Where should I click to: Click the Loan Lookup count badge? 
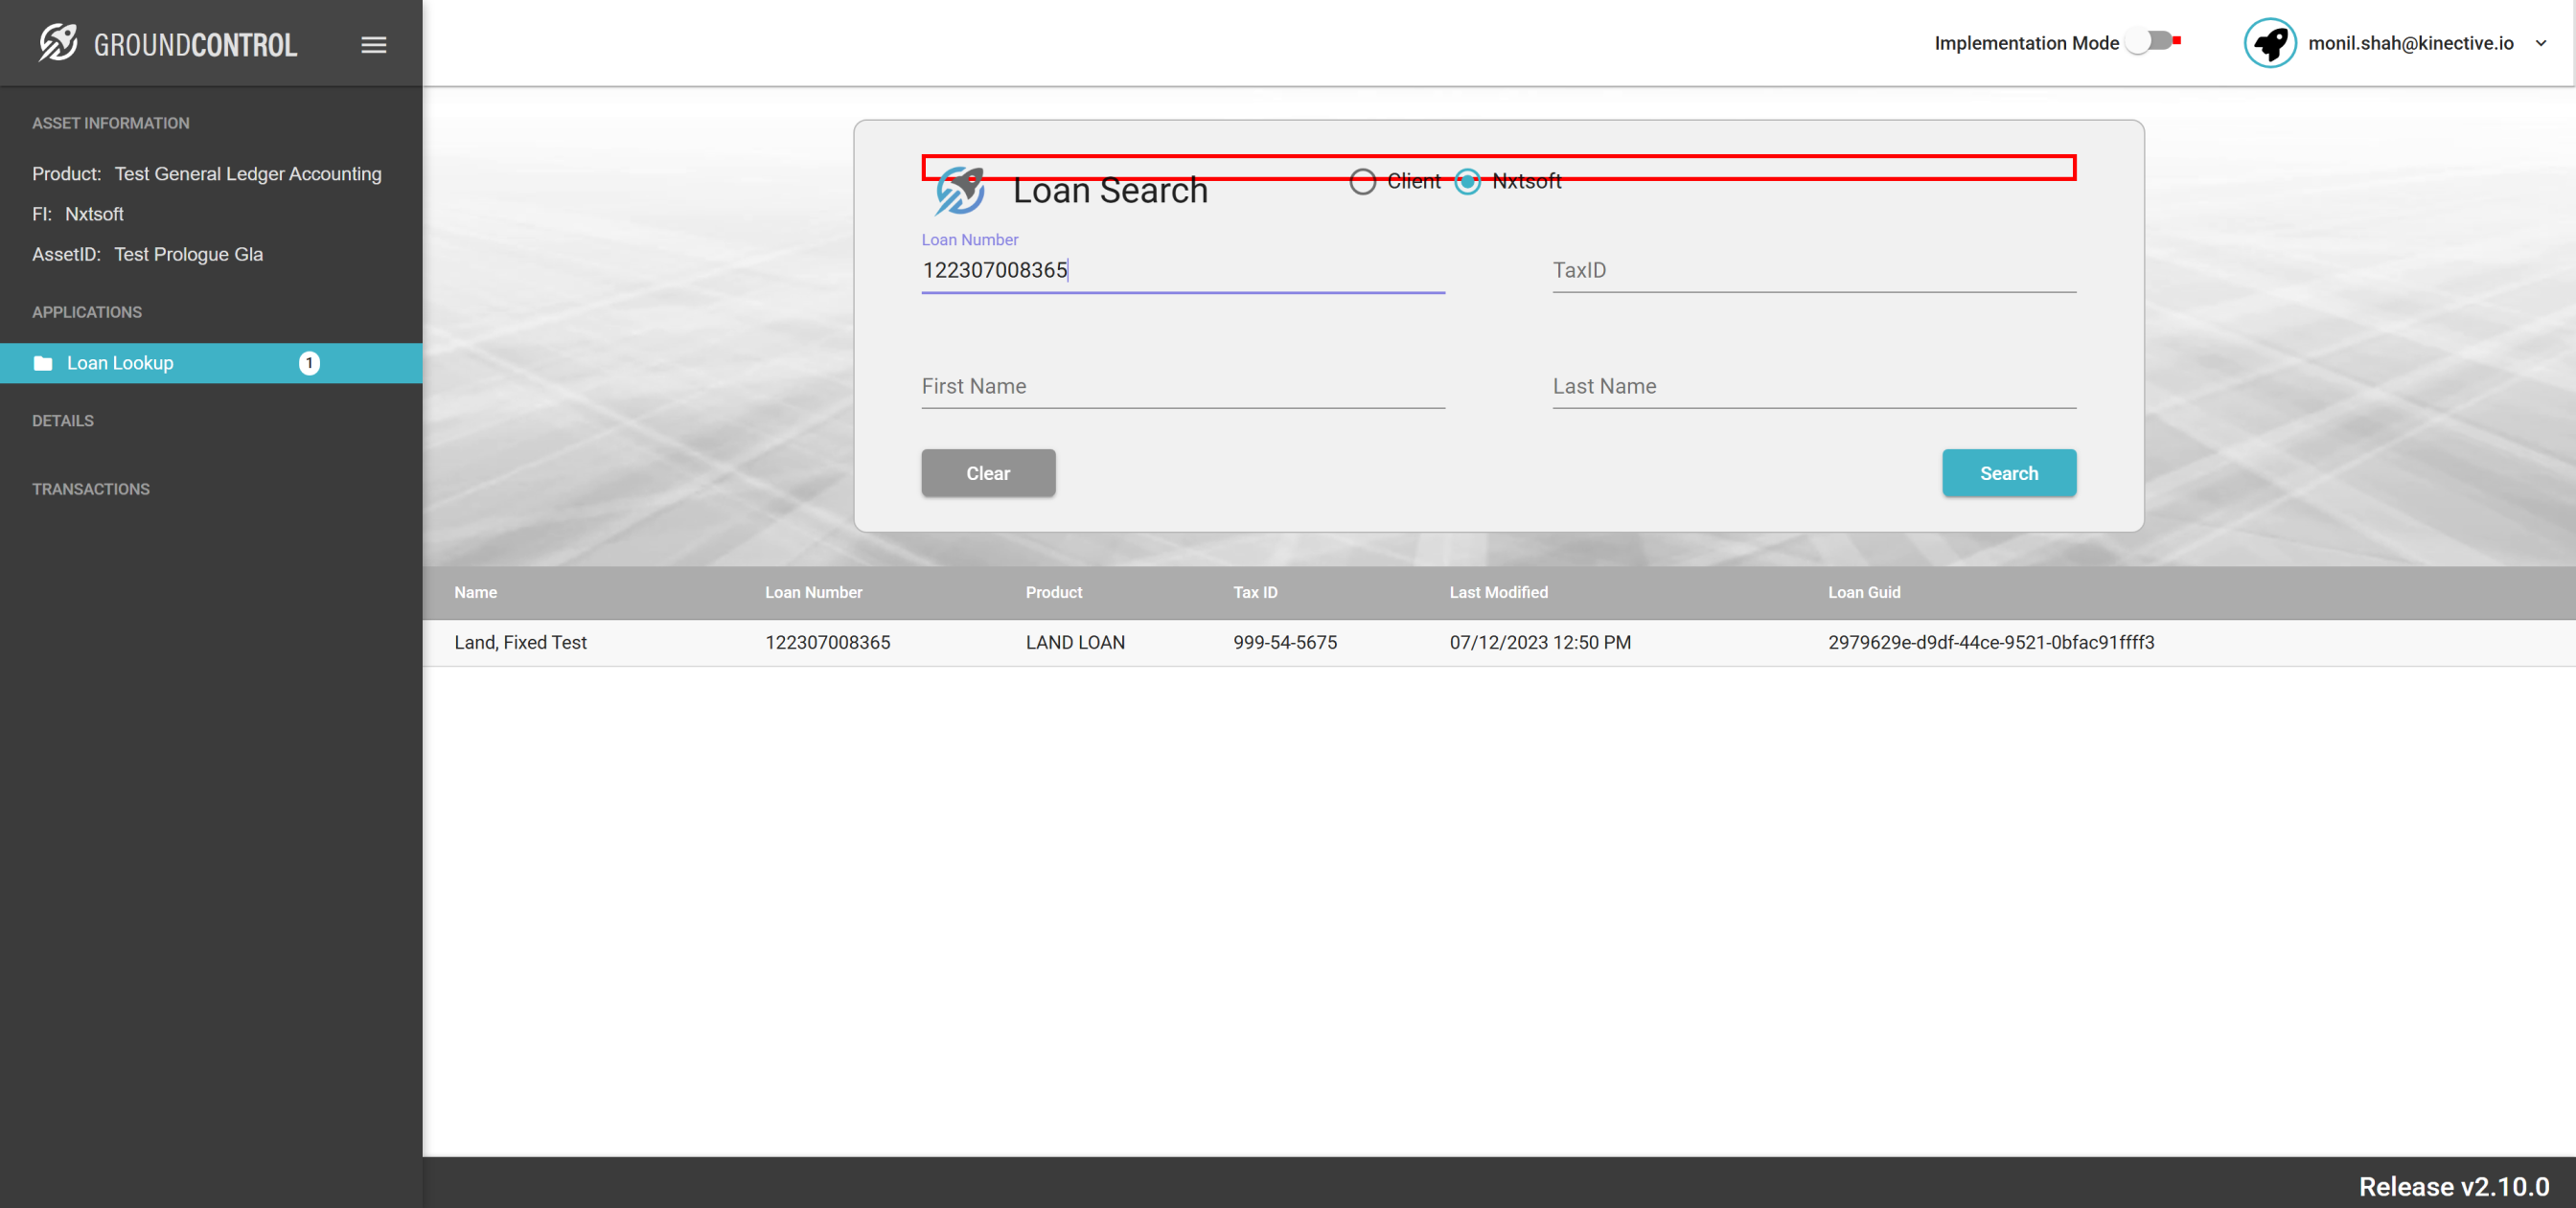[309, 363]
